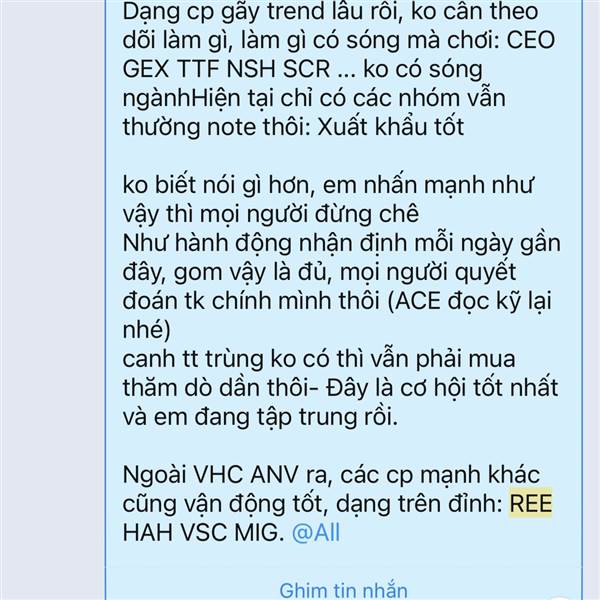600x600 pixels.
Task: Open the @All mention
Action: pyautogui.click(x=316, y=532)
